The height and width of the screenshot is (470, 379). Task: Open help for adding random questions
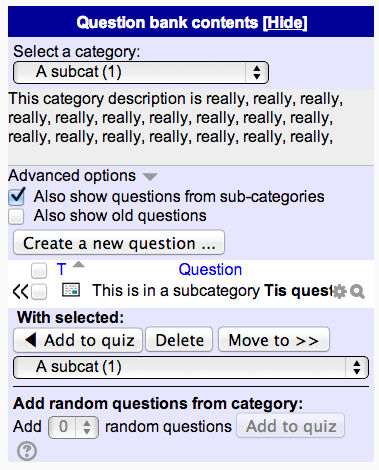point(27,451)
